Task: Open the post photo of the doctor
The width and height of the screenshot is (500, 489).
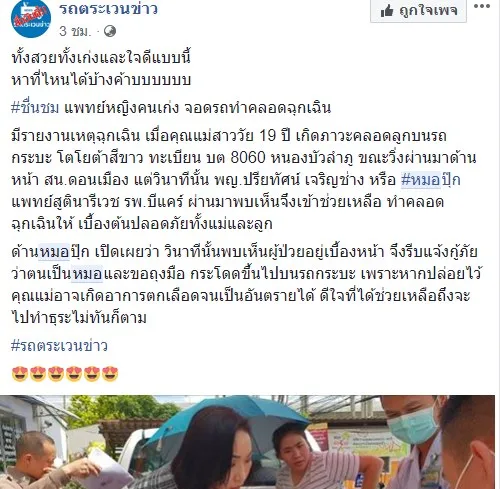Action: click(247, 442)
